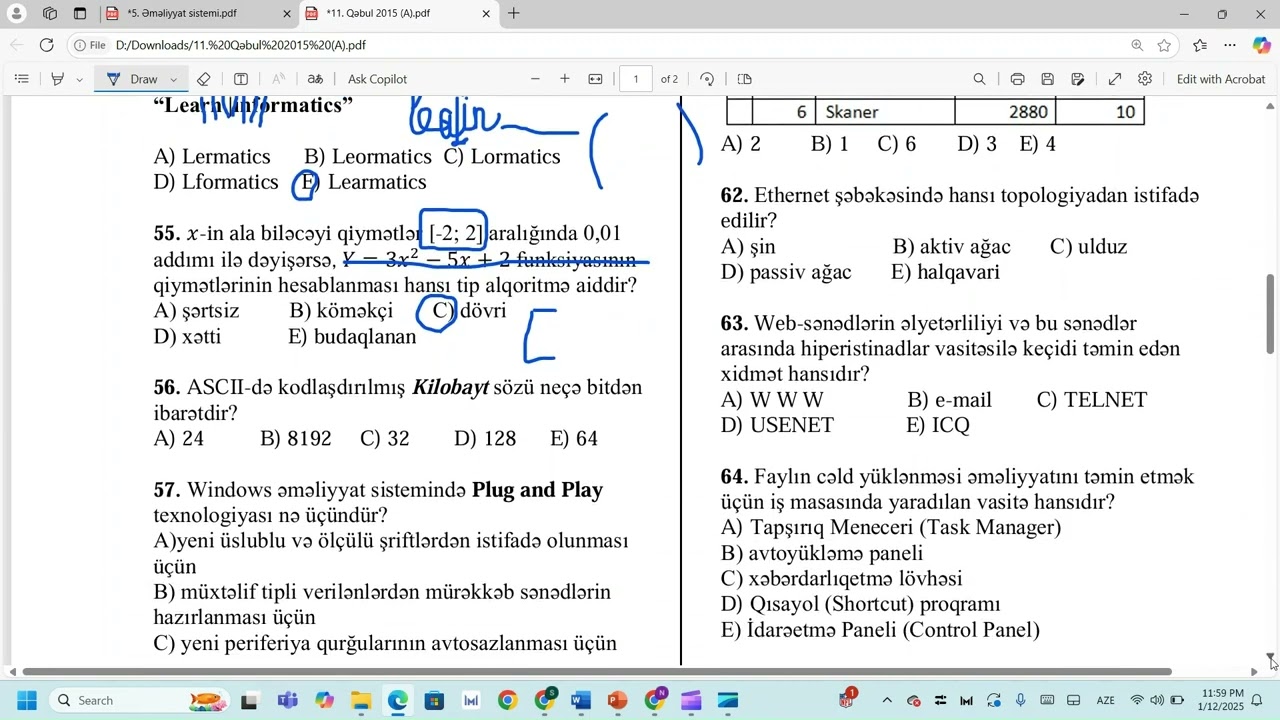
Task: Zoom out using minus icon
Action: pyautogui.click(x=535, y=79)
